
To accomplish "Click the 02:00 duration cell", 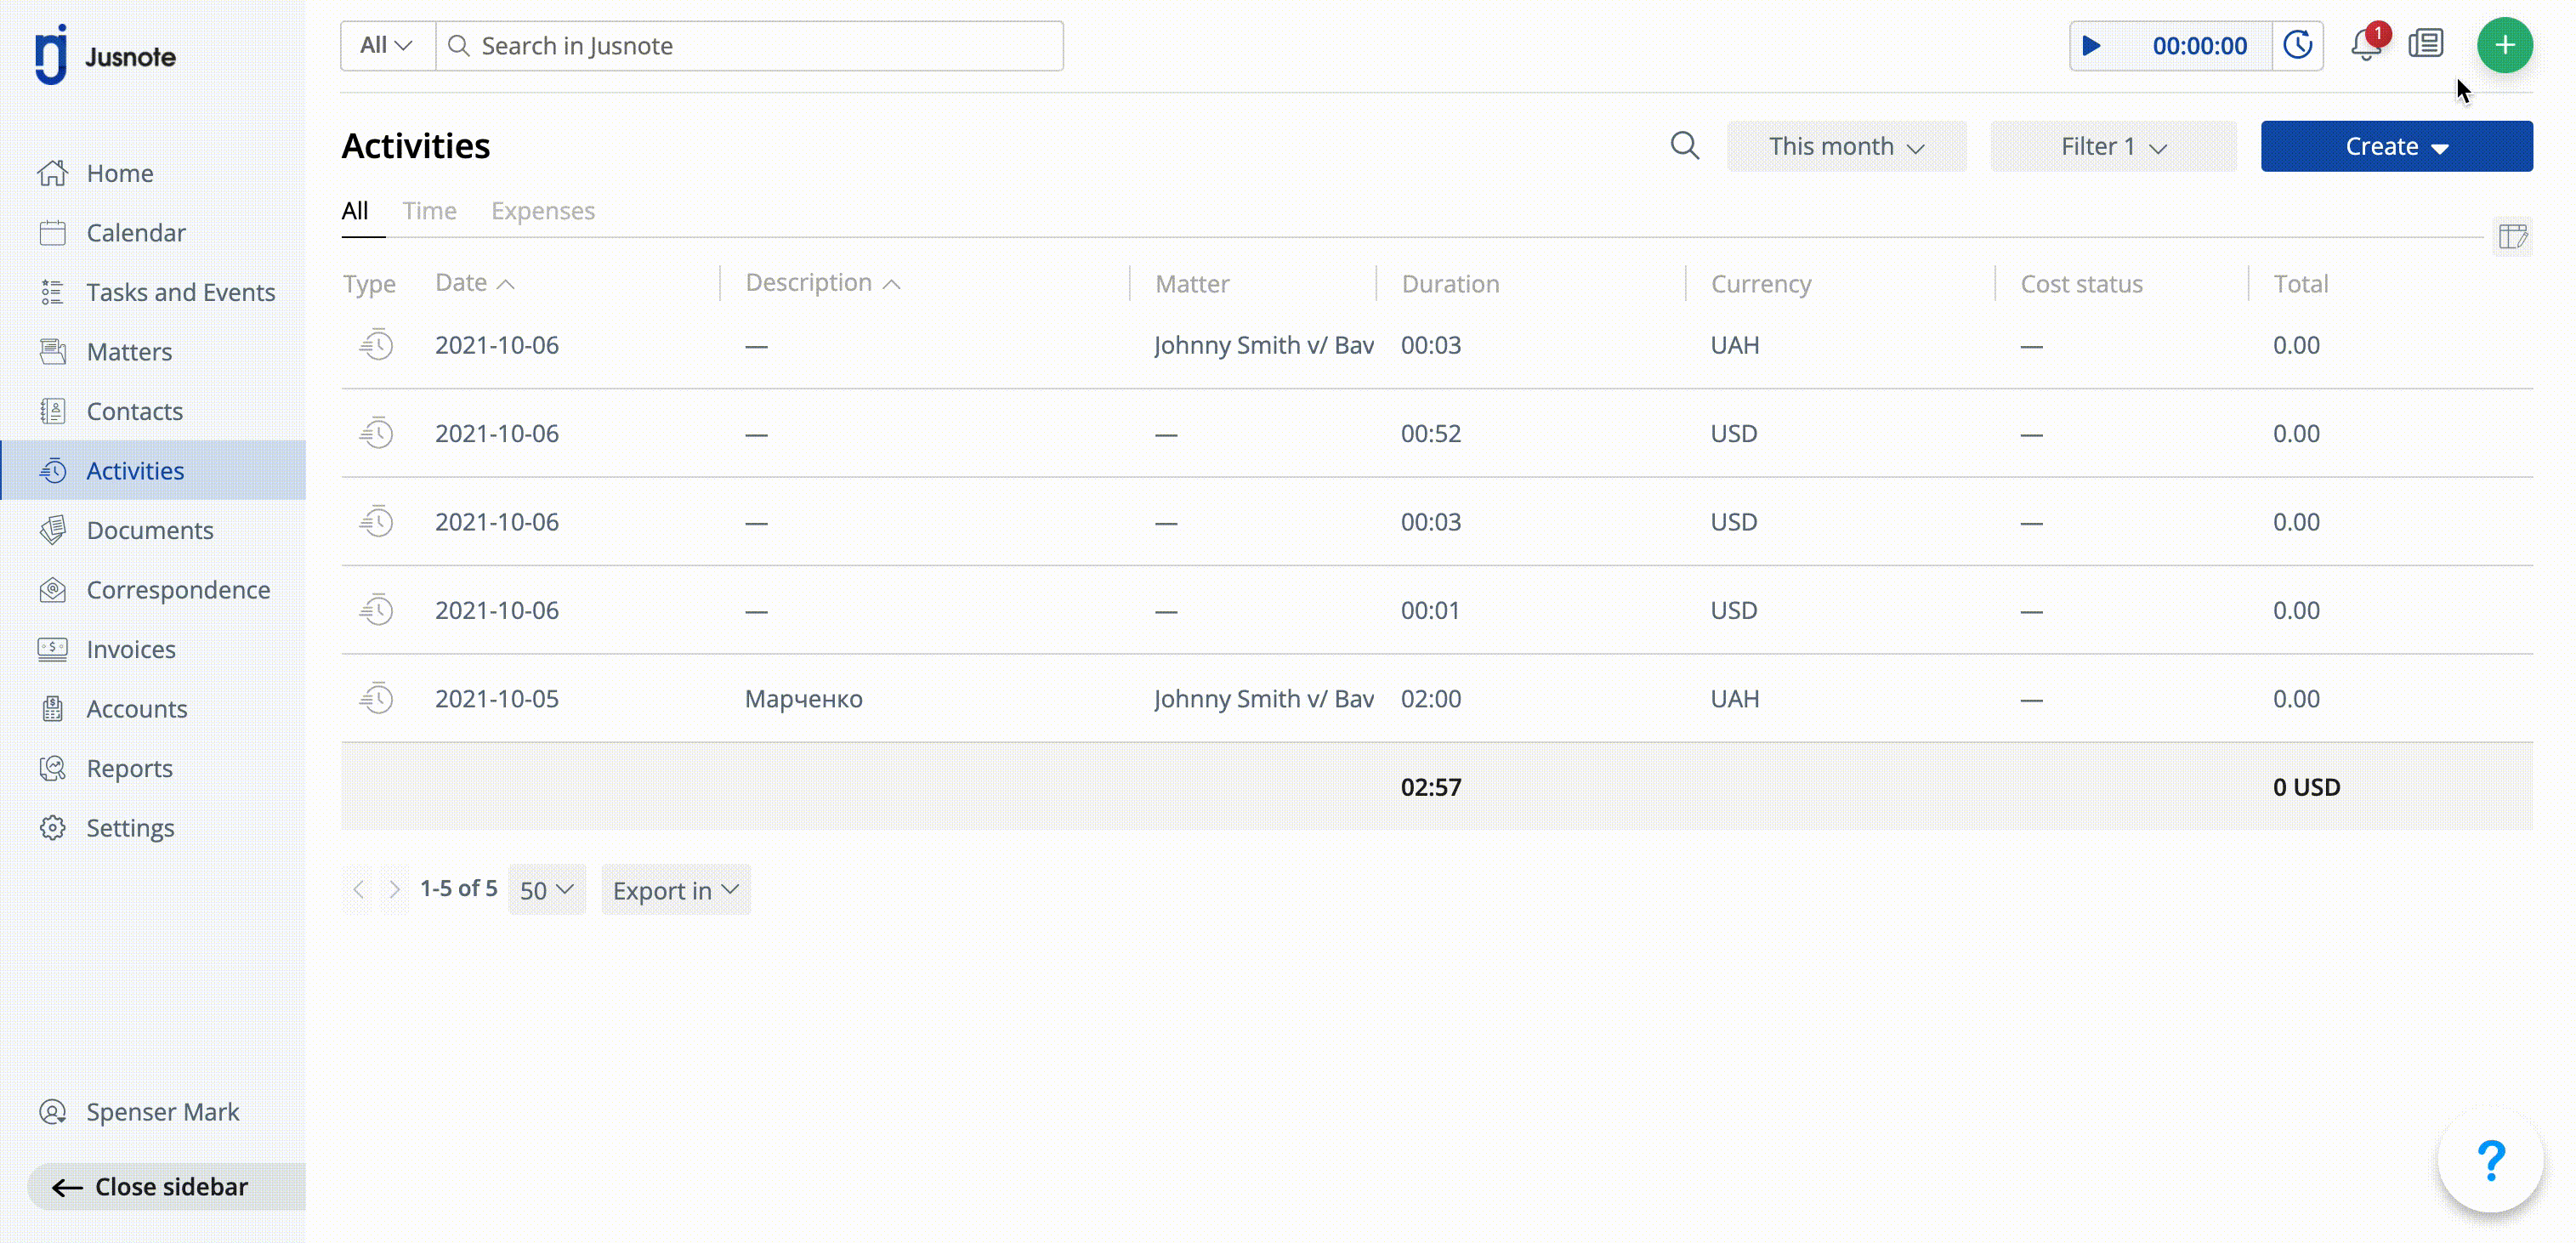I will (1431, 698).
